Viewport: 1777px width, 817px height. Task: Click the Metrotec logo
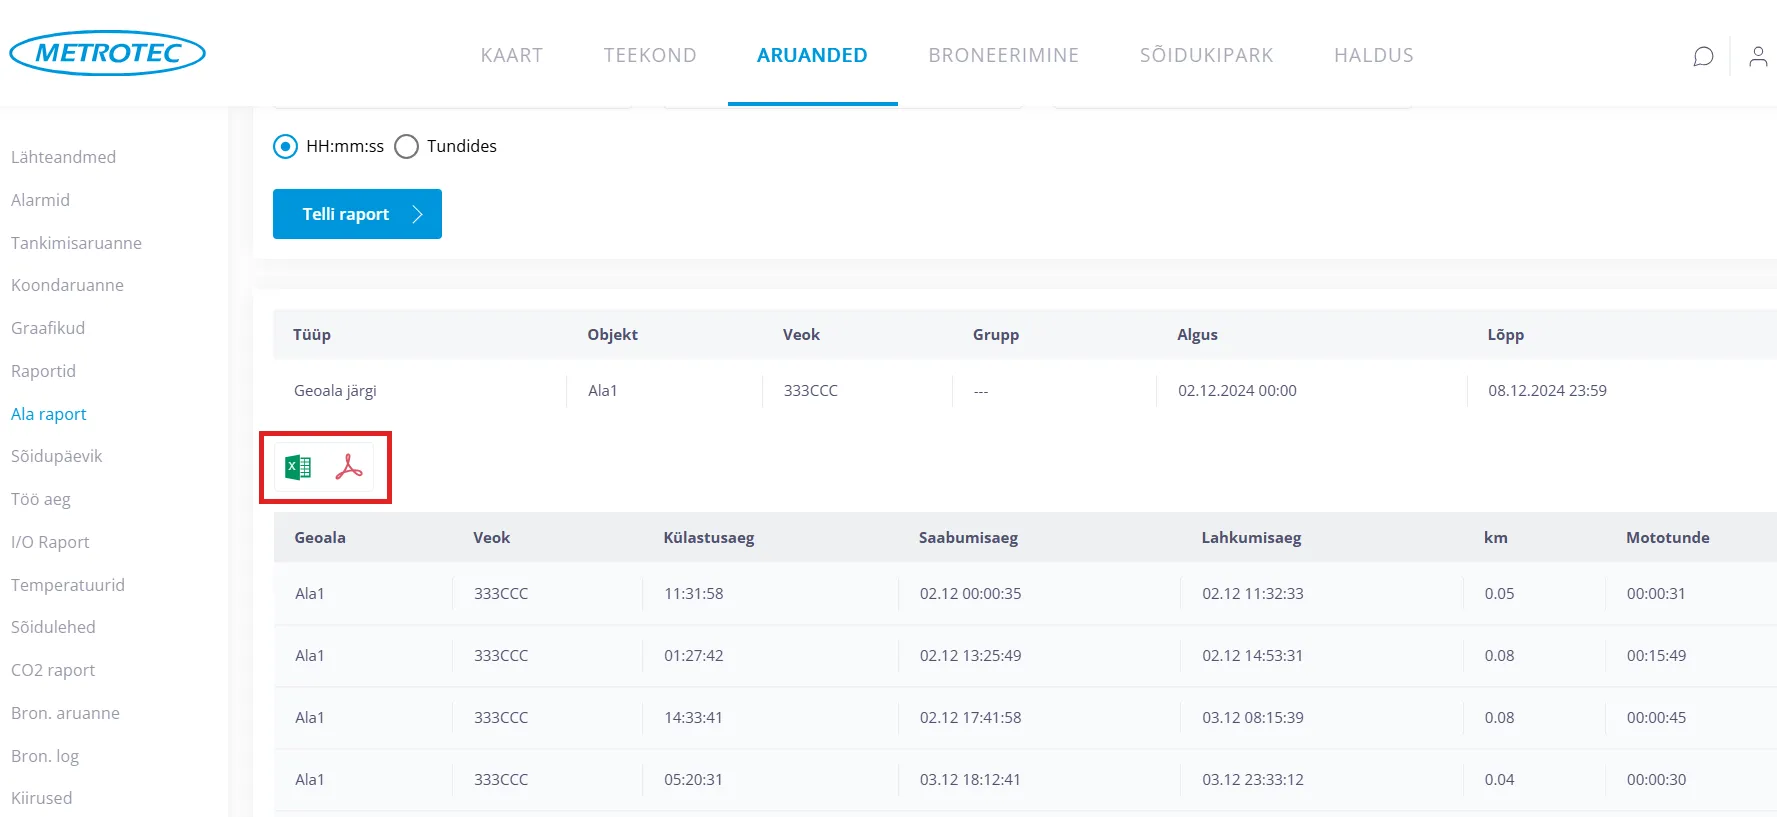coord(107,53)
